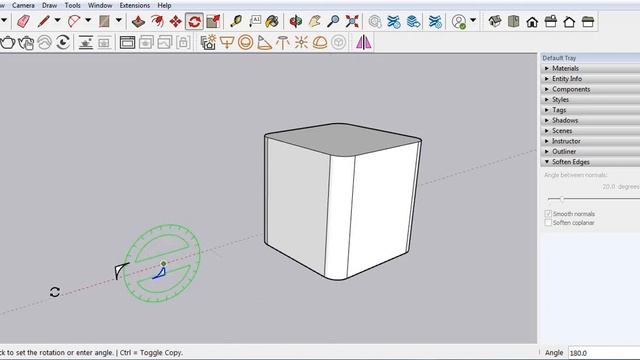Image resolution: width=640 pixels, height=360 pixels.
Task: Open the Extension Manager icon
Action: [435, 22]
